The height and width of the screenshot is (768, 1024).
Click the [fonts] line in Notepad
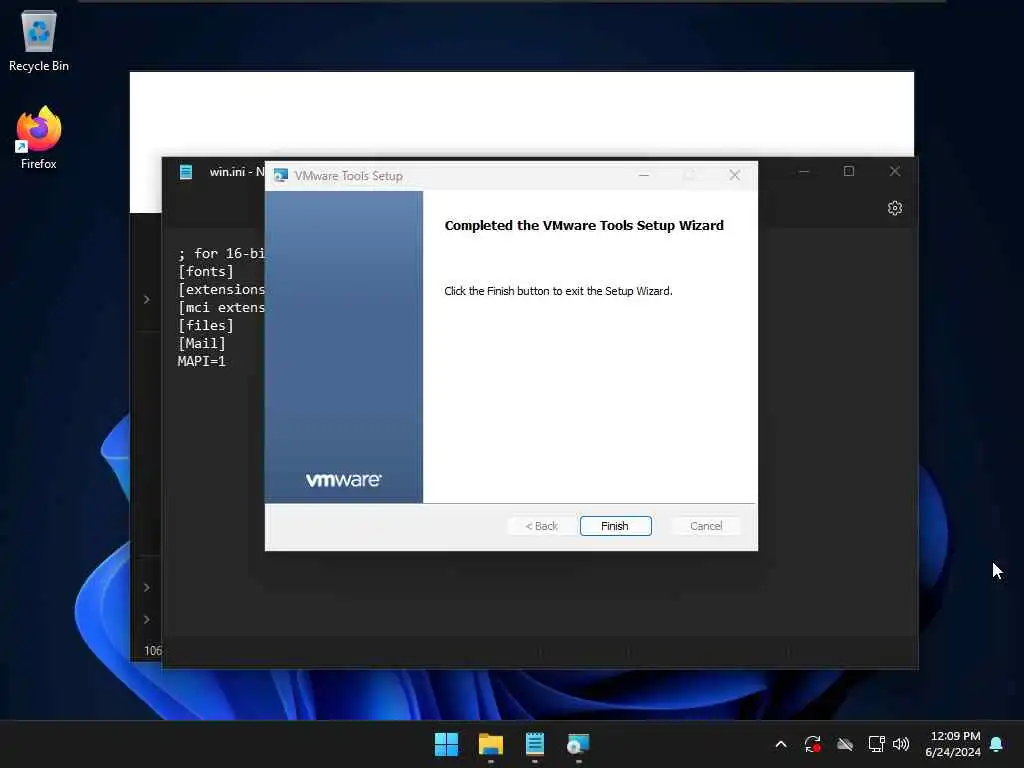206,271
